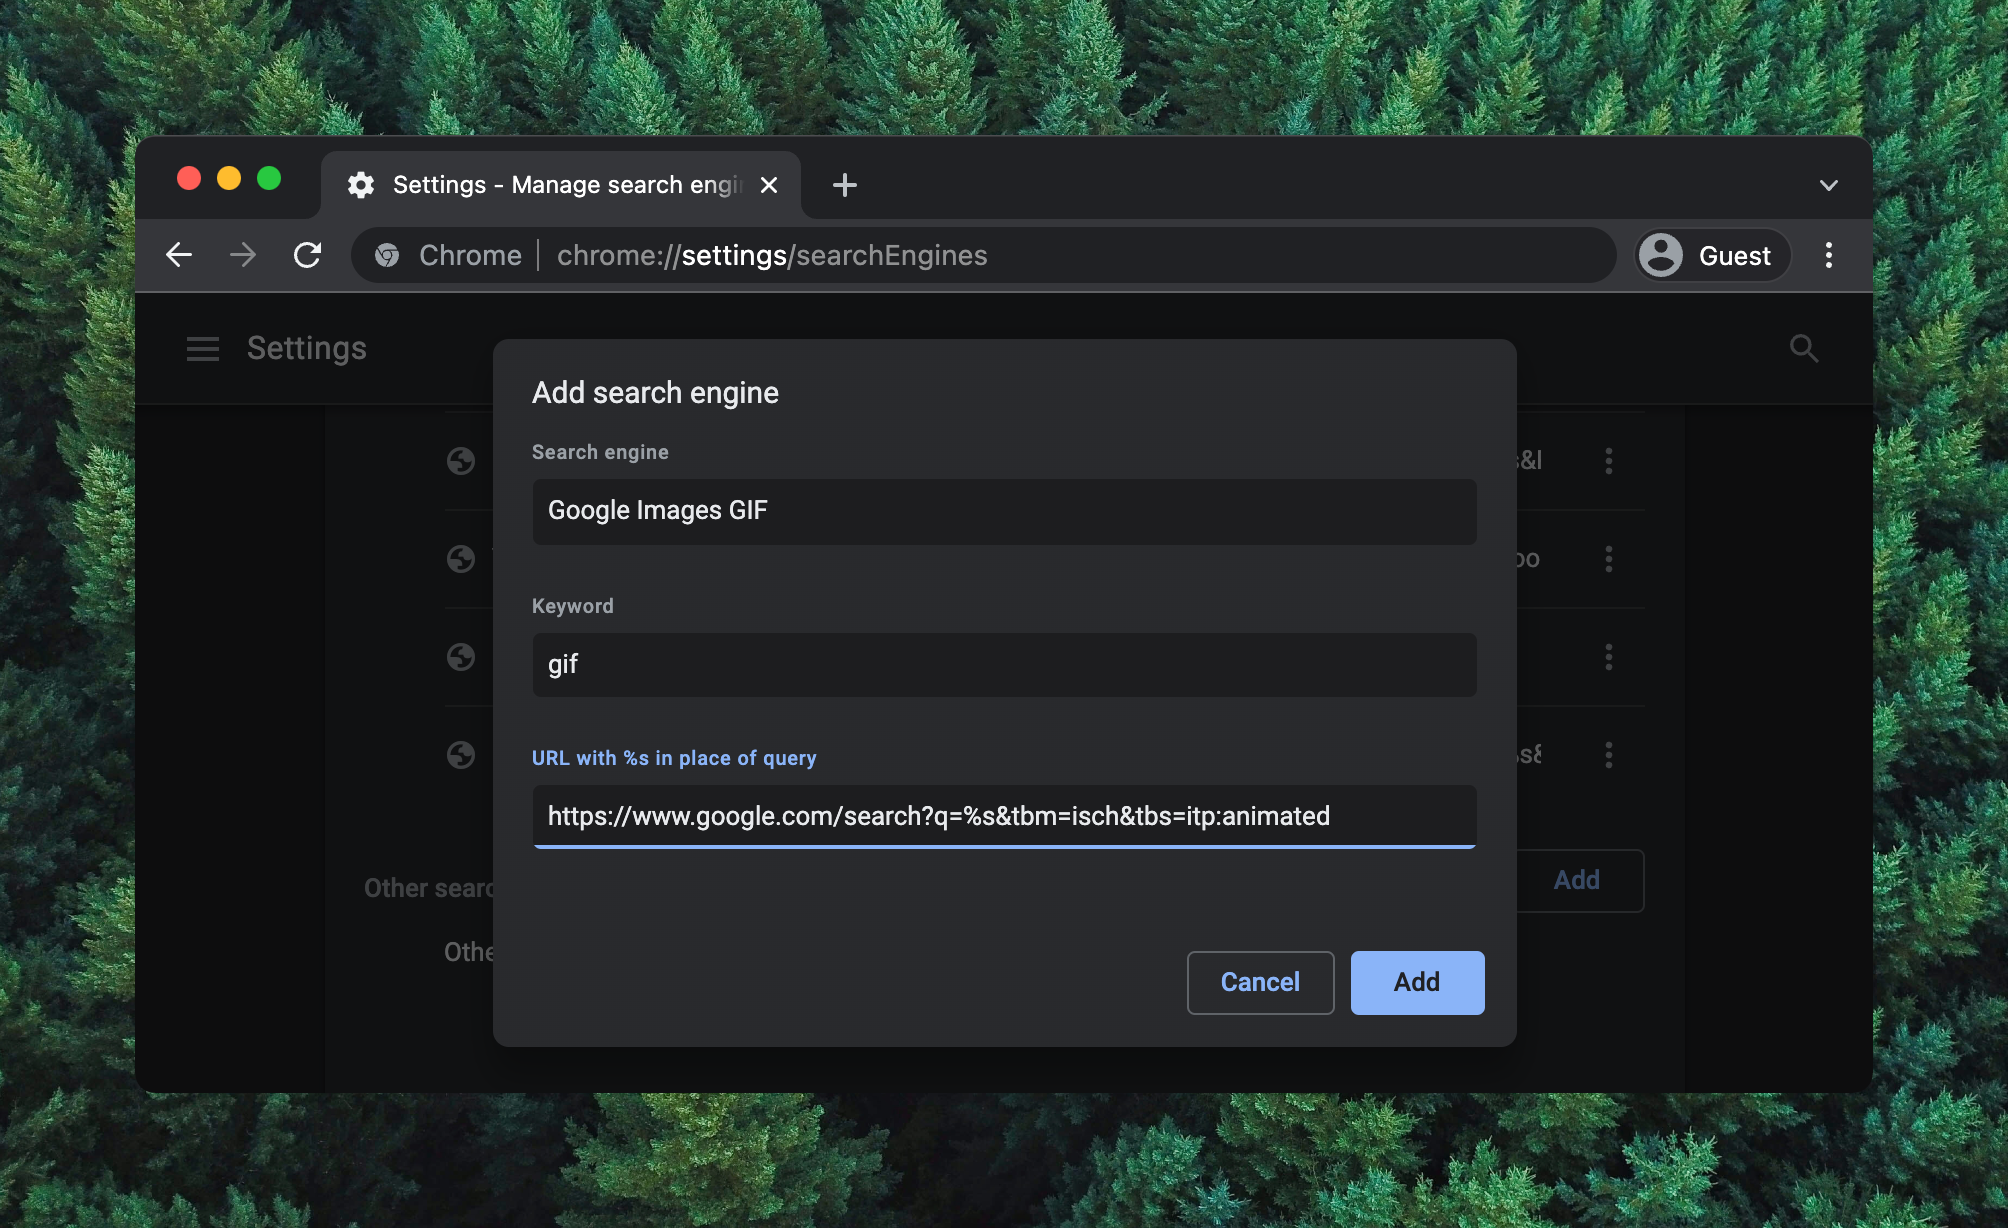Screen dimensions: 2008x1228
Task: Click the Search engine name field
Action: pyautogui.click(x=1004, y=511)
